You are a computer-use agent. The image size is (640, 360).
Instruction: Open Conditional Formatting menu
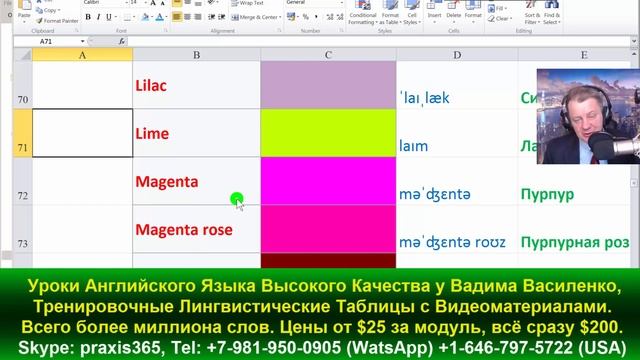[362, 13]
